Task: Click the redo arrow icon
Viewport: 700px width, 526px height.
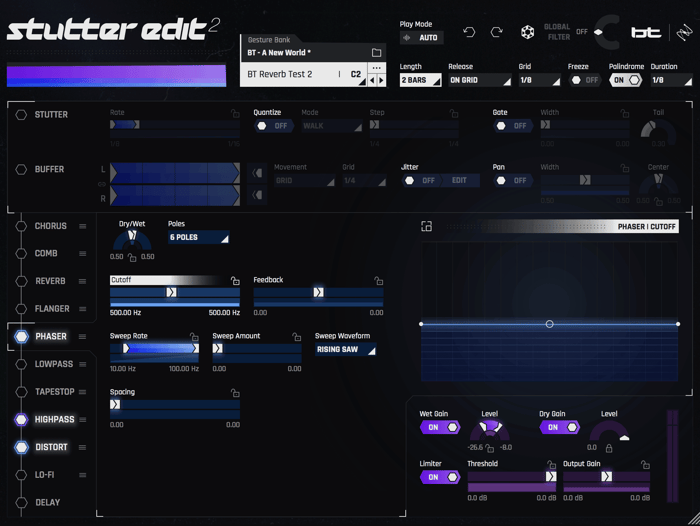Action: (496, 32)
